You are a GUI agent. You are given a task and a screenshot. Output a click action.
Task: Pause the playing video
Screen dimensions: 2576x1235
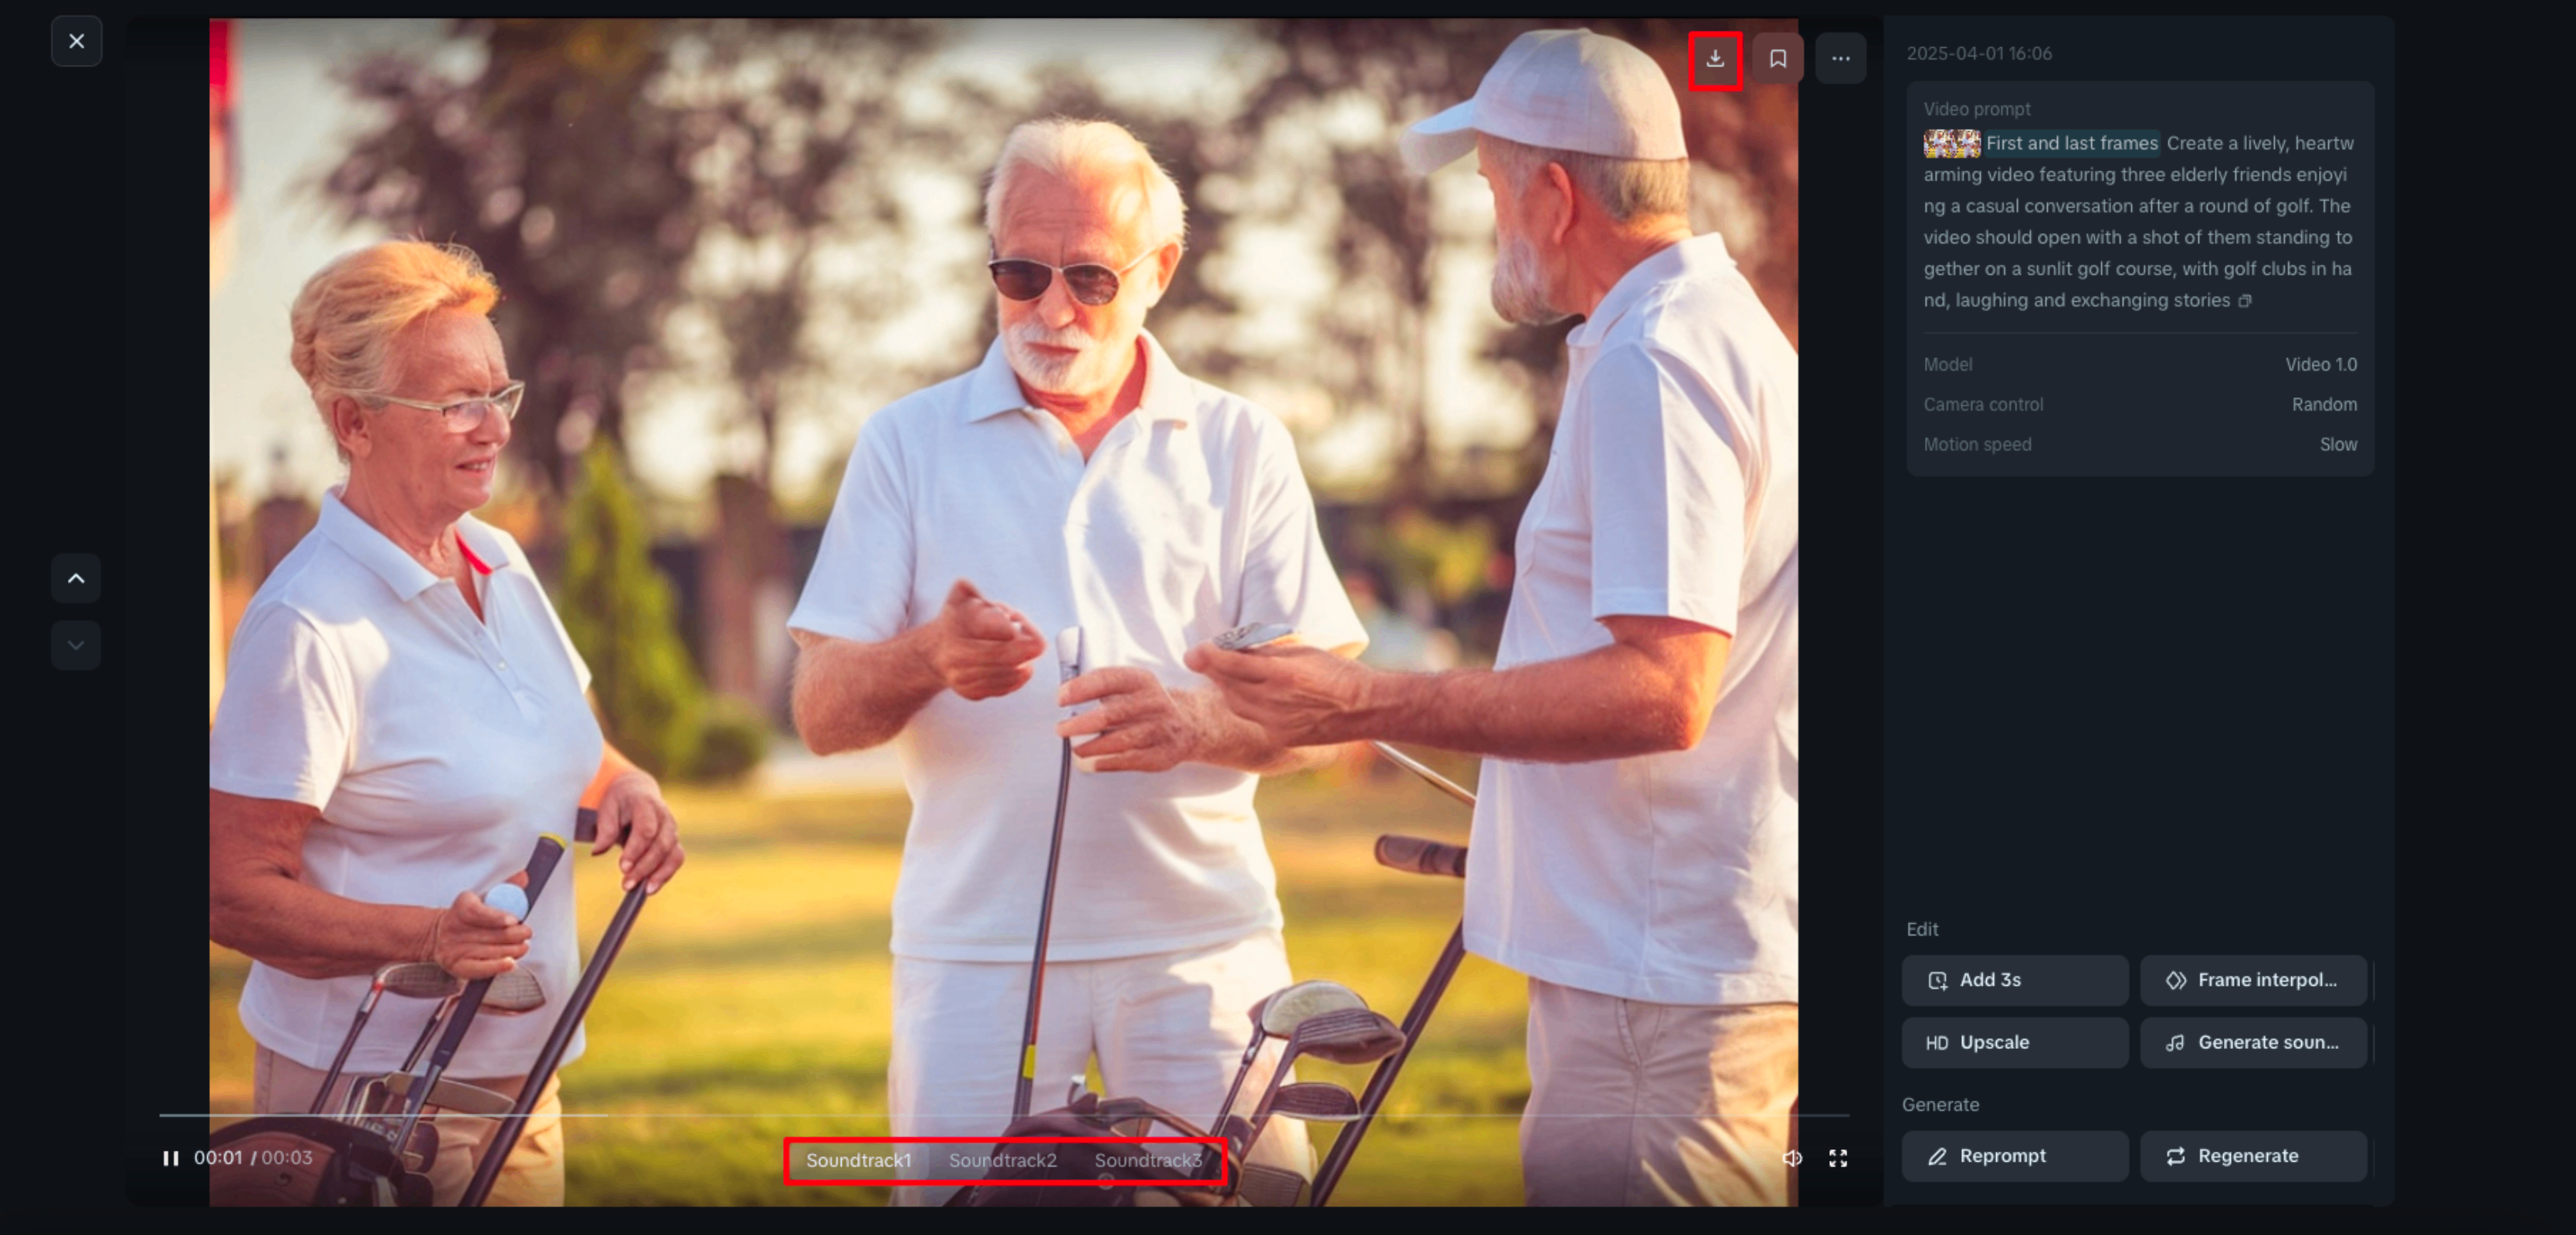point(171,1158)
